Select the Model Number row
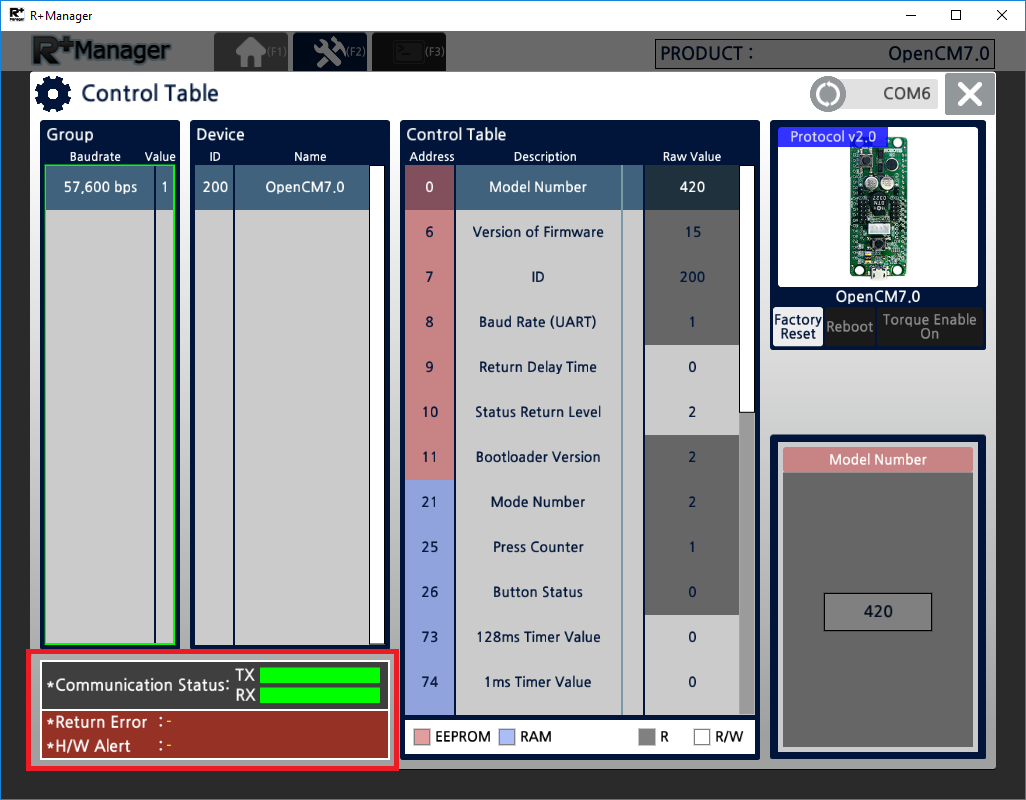1026x800 pixels. pyautogui.click(x=537, y=187)
